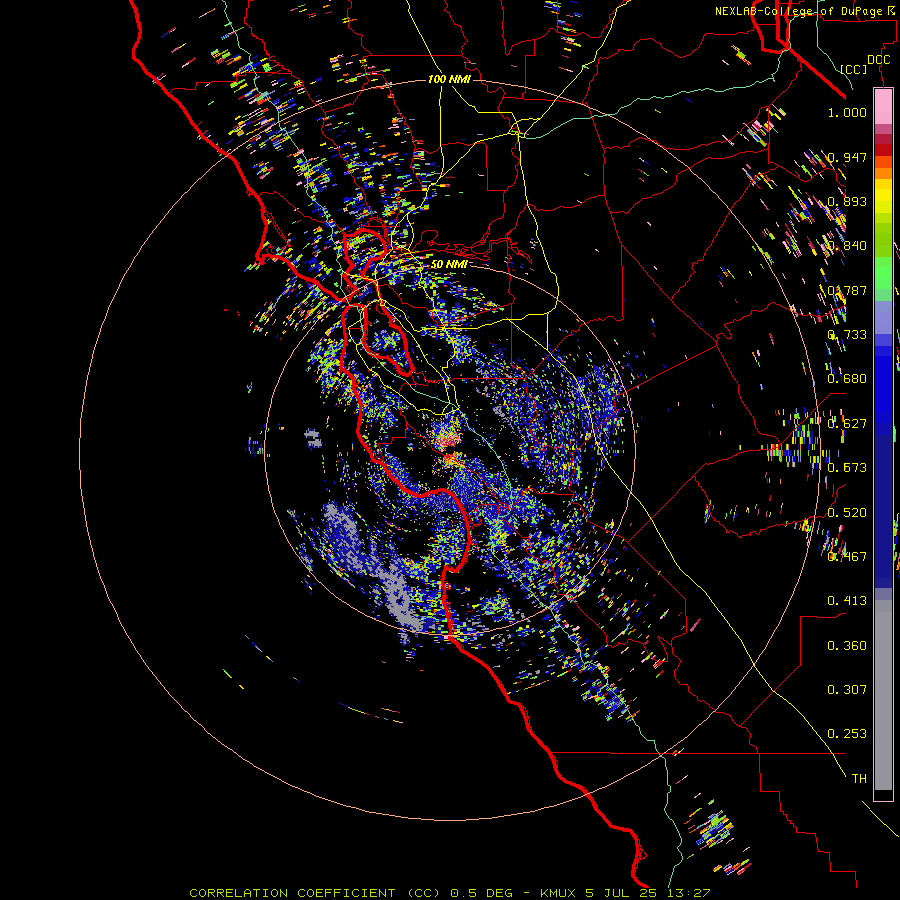Click the NEXLAB-College of DuPage label

[806, 11]
